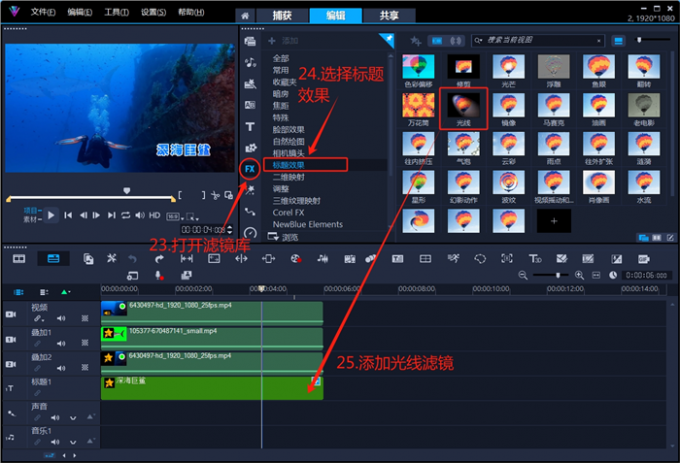The height and width of the screenshot is (463, 680).
Task: Expand the 音乐1 track chevron
Action: click(x=73, y=442)
